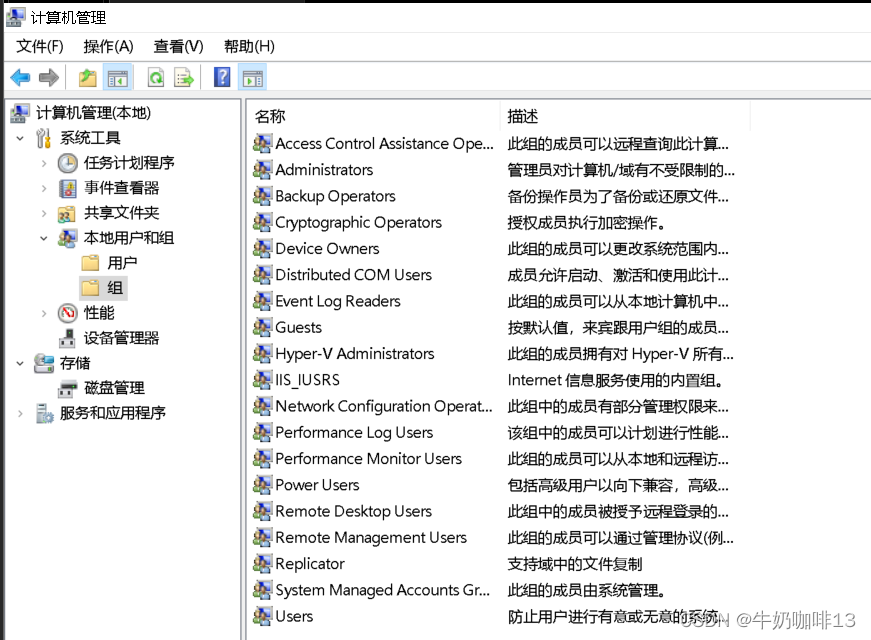Expand the 服务和应用程序 node
871x640 pixels.
click(20, 413)
